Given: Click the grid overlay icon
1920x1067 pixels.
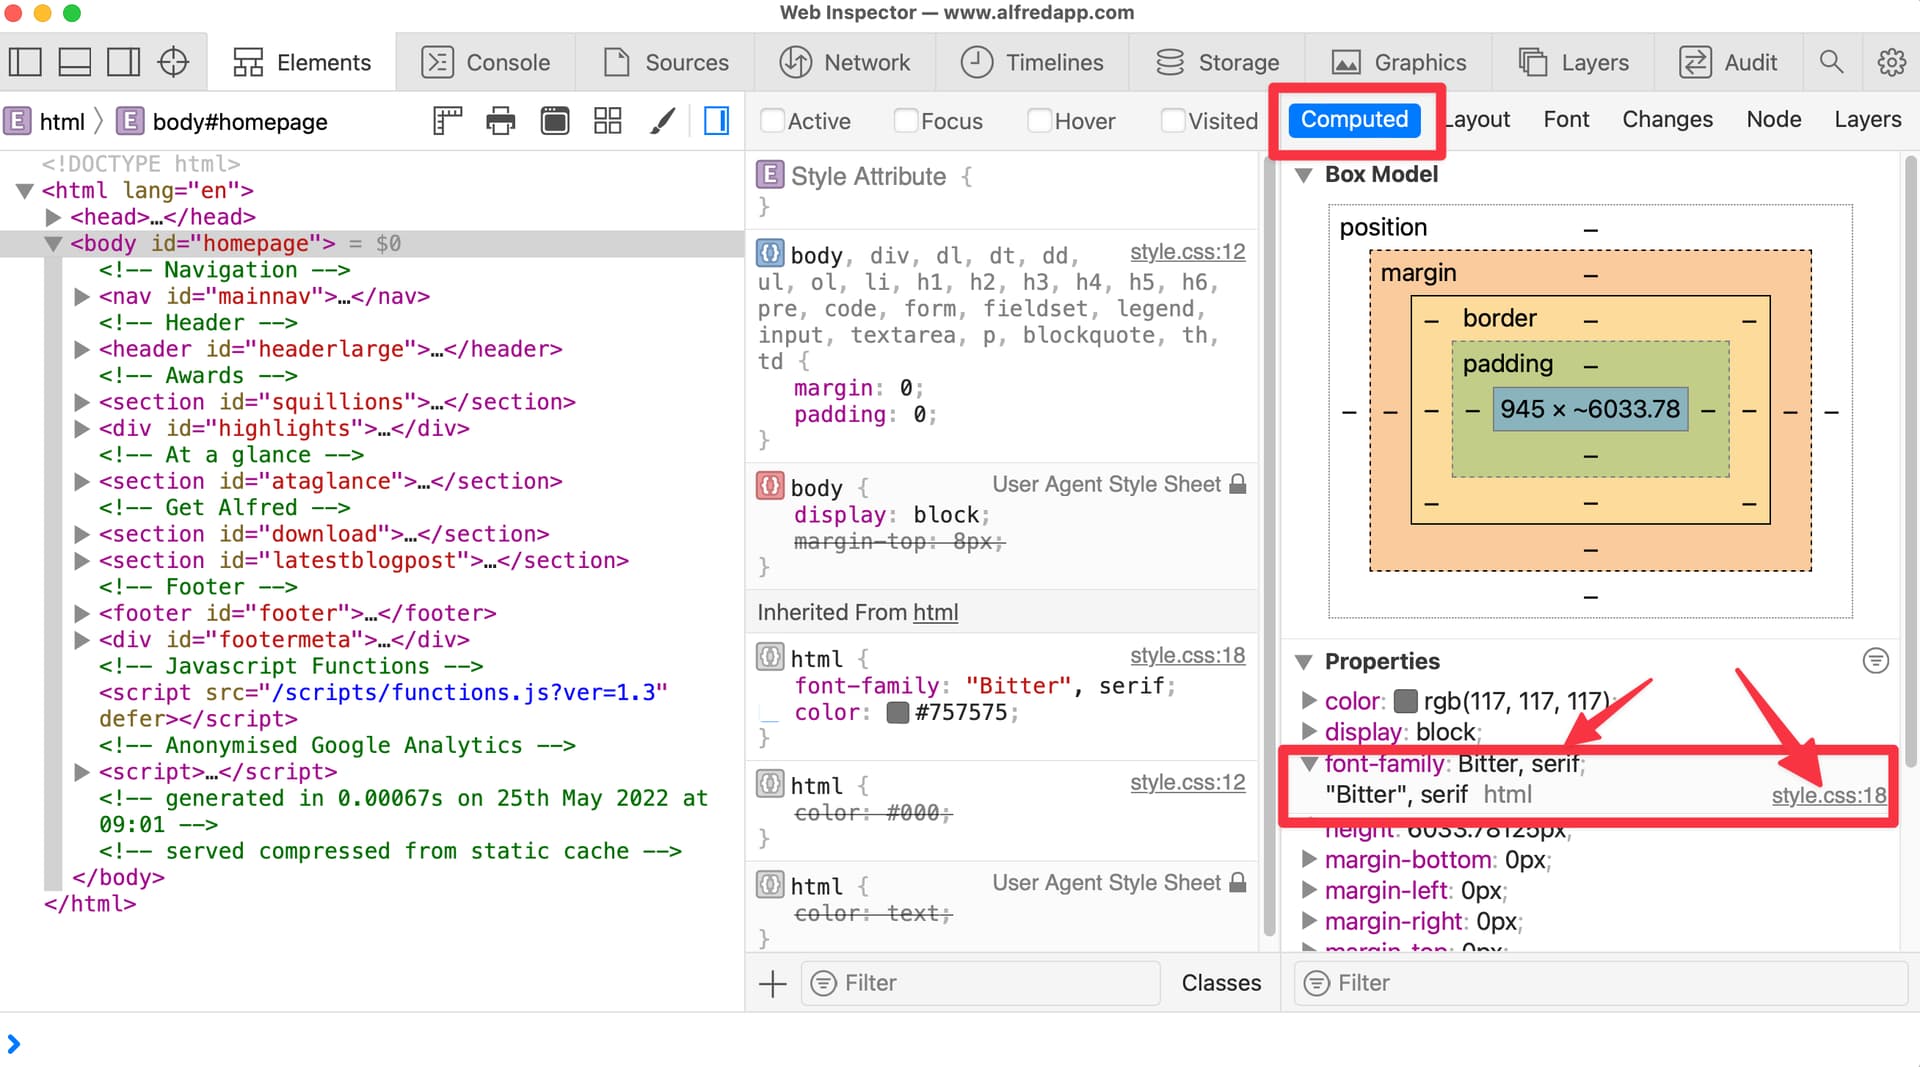Looking at the screenshot, I should click(607, 121).
